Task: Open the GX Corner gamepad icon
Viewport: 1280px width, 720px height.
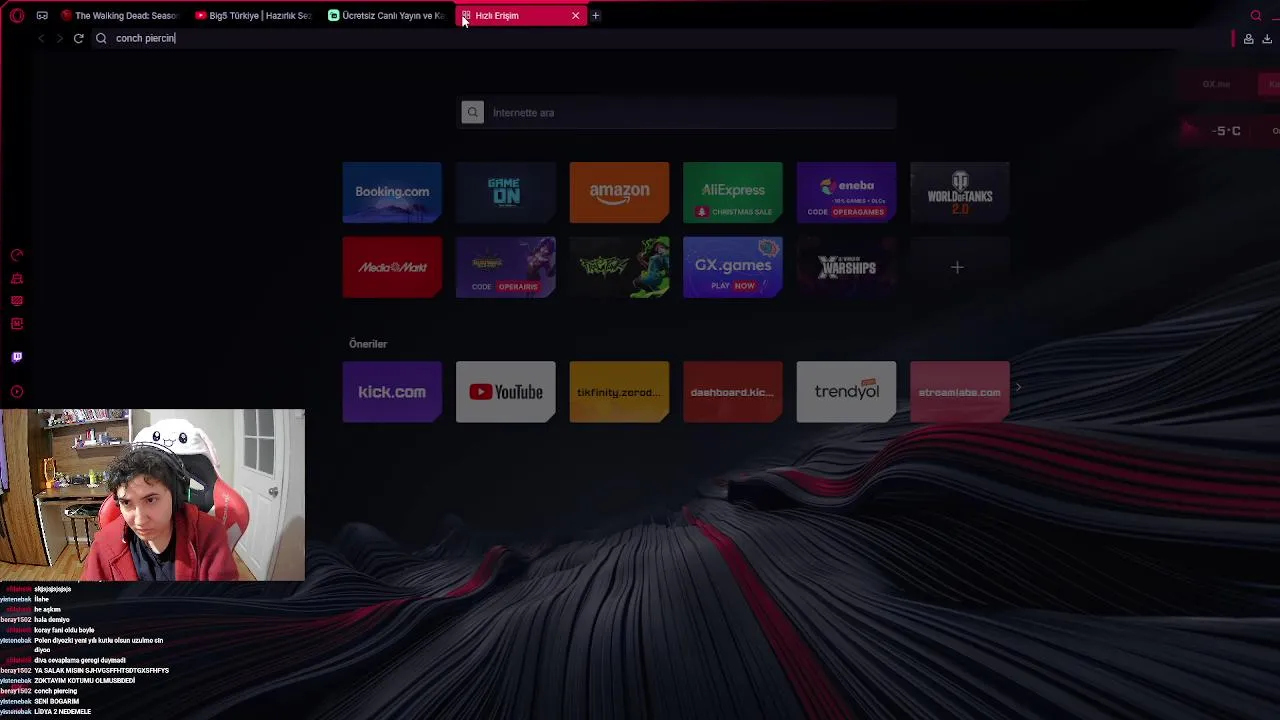Action: pyautogui.click(x=42, y=15)
